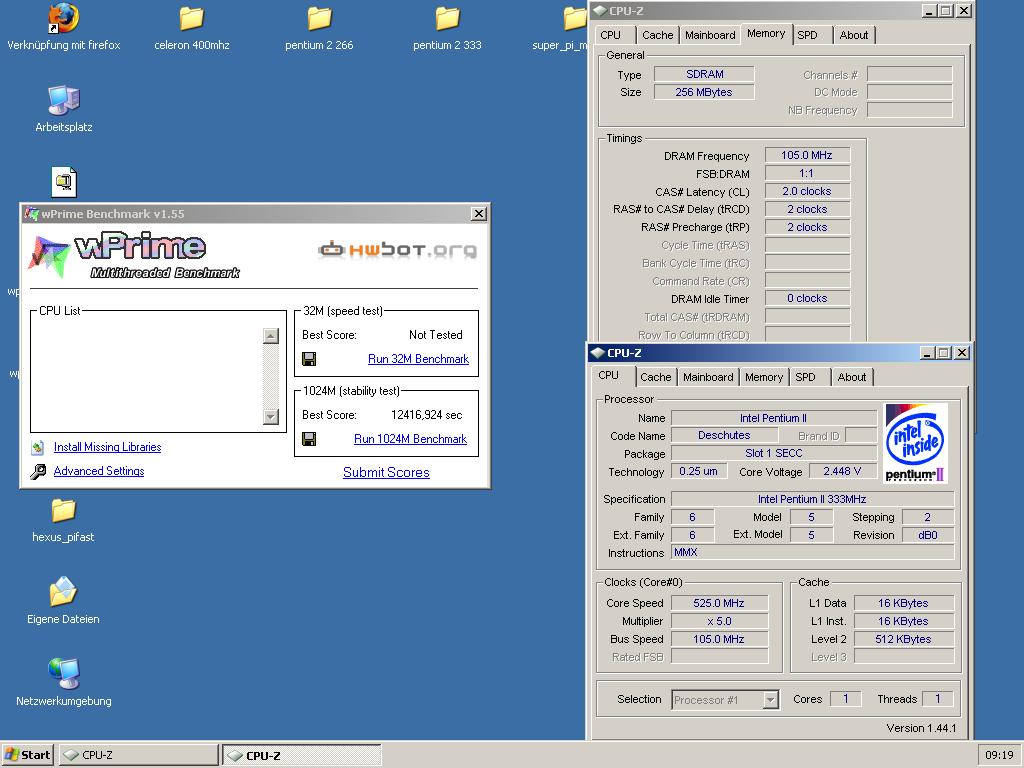Screen dimensions: 1024x768
Task: Open the Netzwerkumgebung icon
Action: coord(63,673)
